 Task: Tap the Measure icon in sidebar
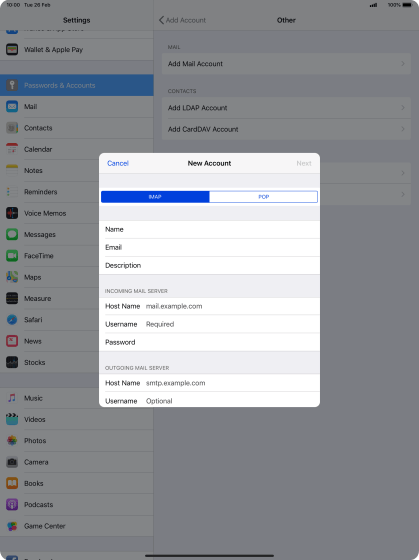pos(12,298)
